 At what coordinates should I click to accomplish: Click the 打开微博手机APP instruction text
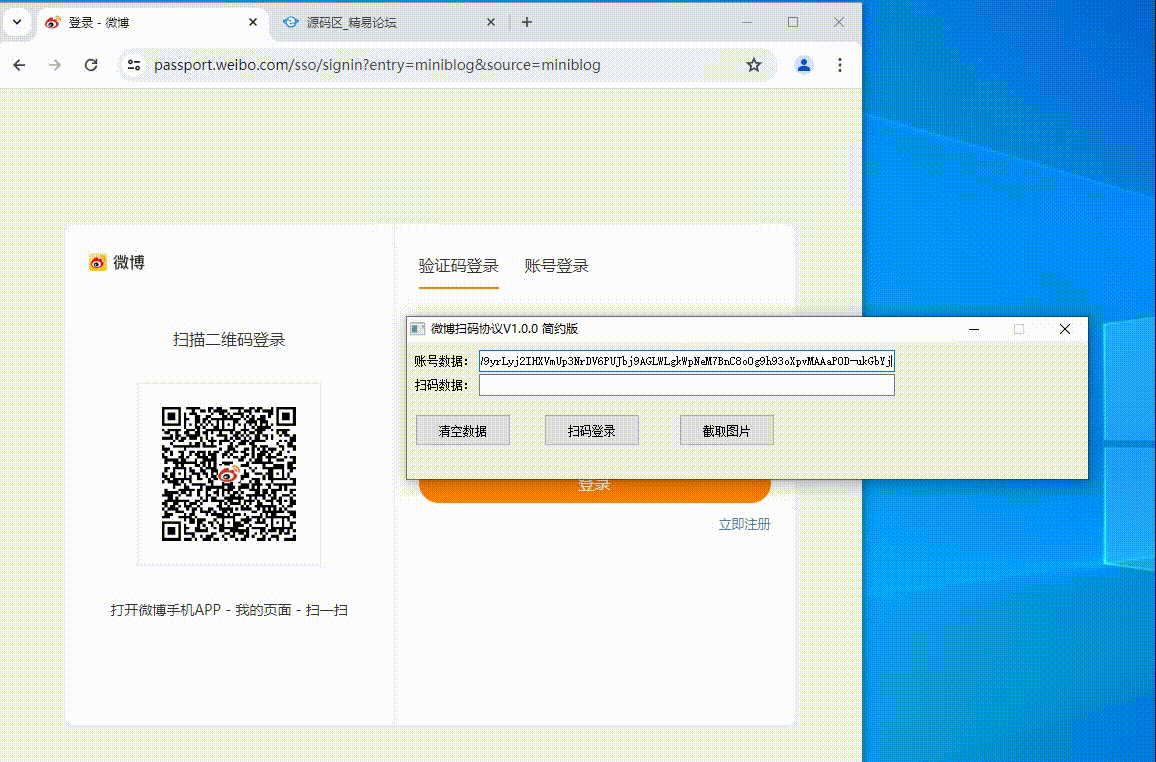229,610
